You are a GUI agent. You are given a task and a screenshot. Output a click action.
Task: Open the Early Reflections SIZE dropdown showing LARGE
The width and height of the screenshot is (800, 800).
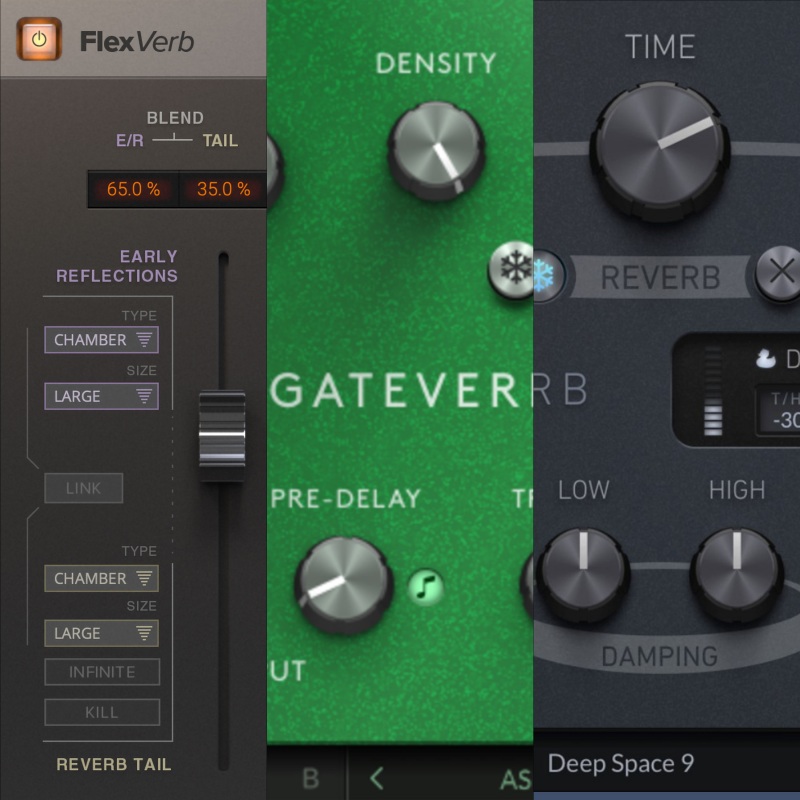point(101,396)
